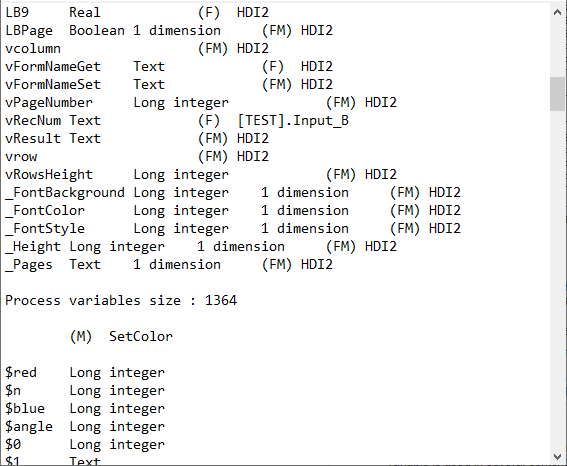Screen dimensions: 567x466
Task: Click the vertical scrollbar thumb
Action: click(558, 94)
